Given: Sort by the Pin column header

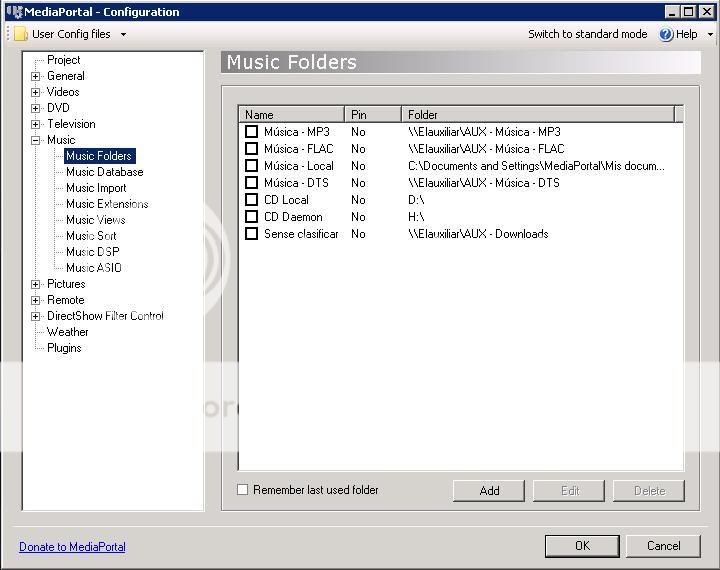Looking at the screenshot, I should click(x=373, y=114).
